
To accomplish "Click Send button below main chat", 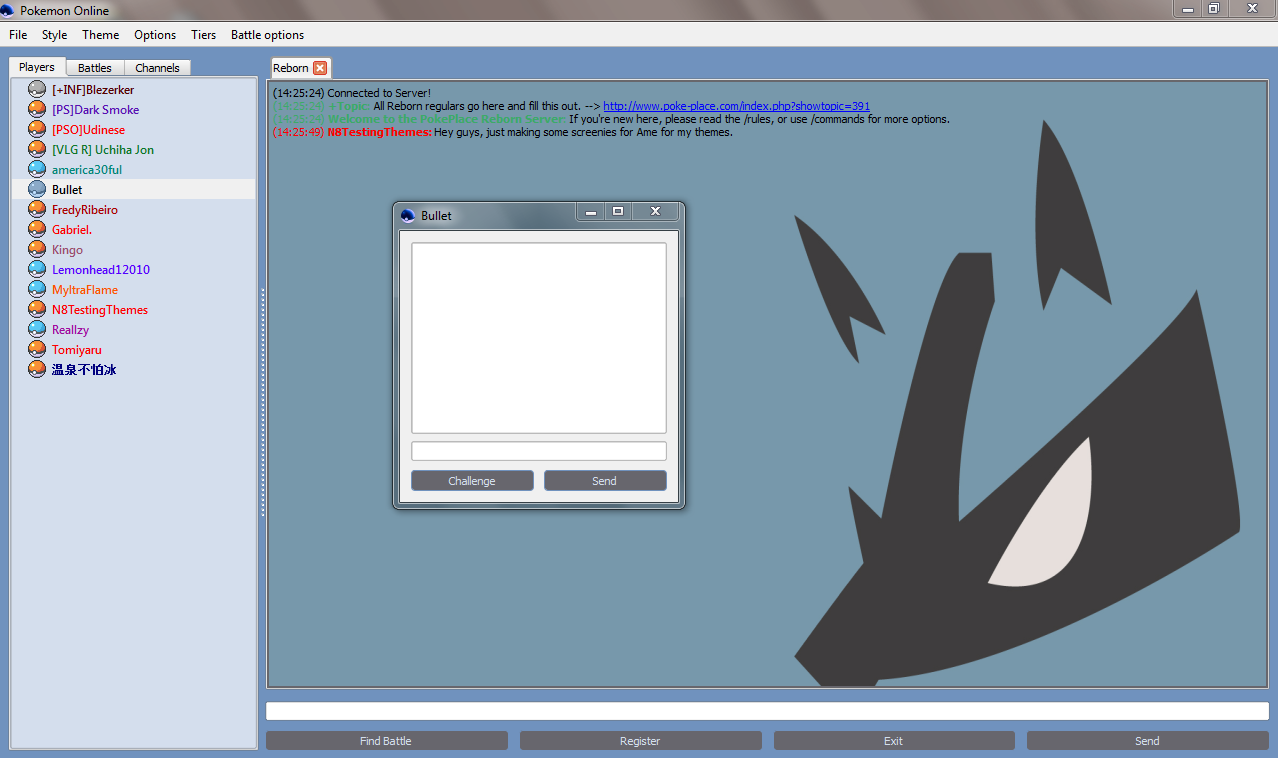I will [x=1147, y=741].
